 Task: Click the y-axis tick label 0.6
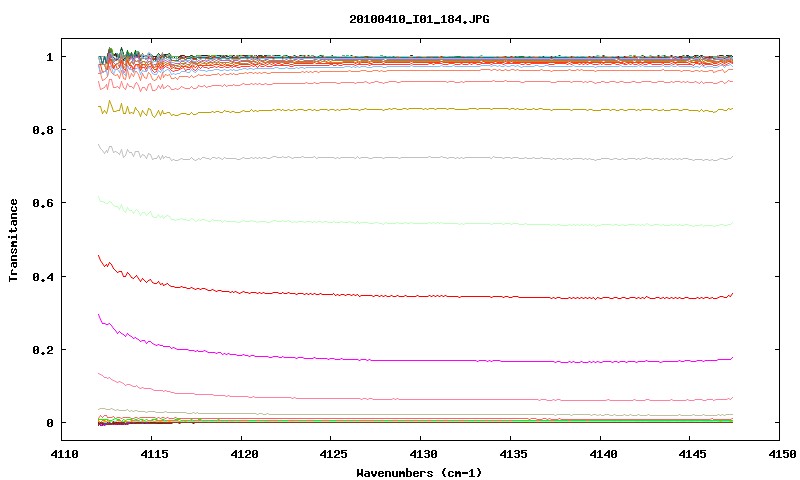pos(43,203)
